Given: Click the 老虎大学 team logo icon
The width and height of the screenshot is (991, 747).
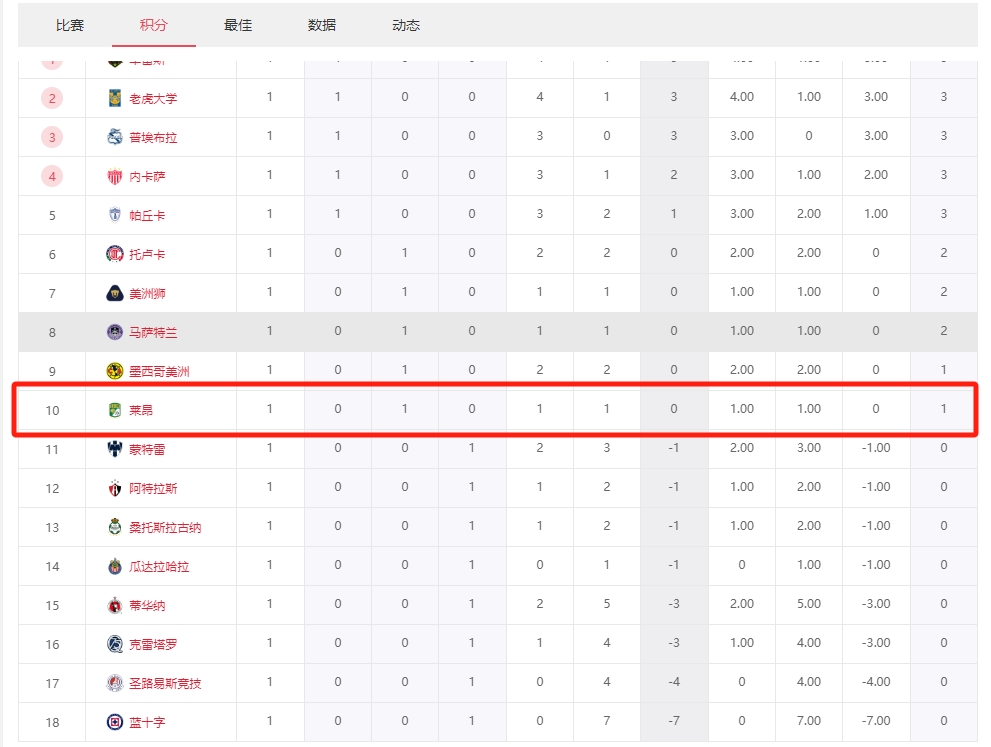Looking at the screenshot, I should (x=115, y=98).
